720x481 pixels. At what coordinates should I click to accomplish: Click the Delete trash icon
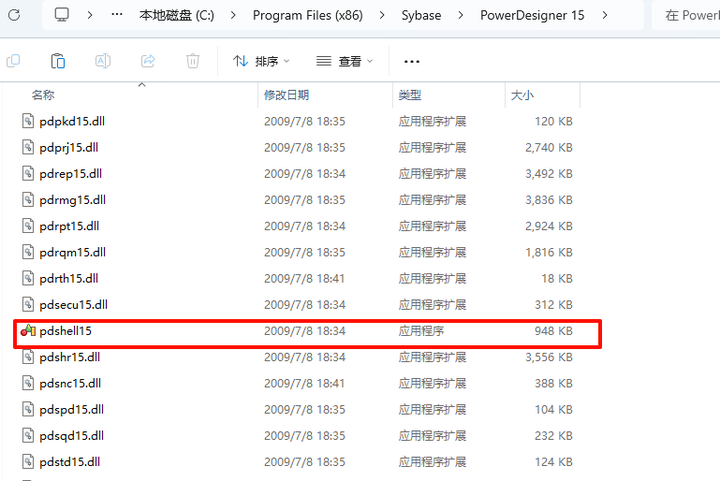(x=192, y=61)
